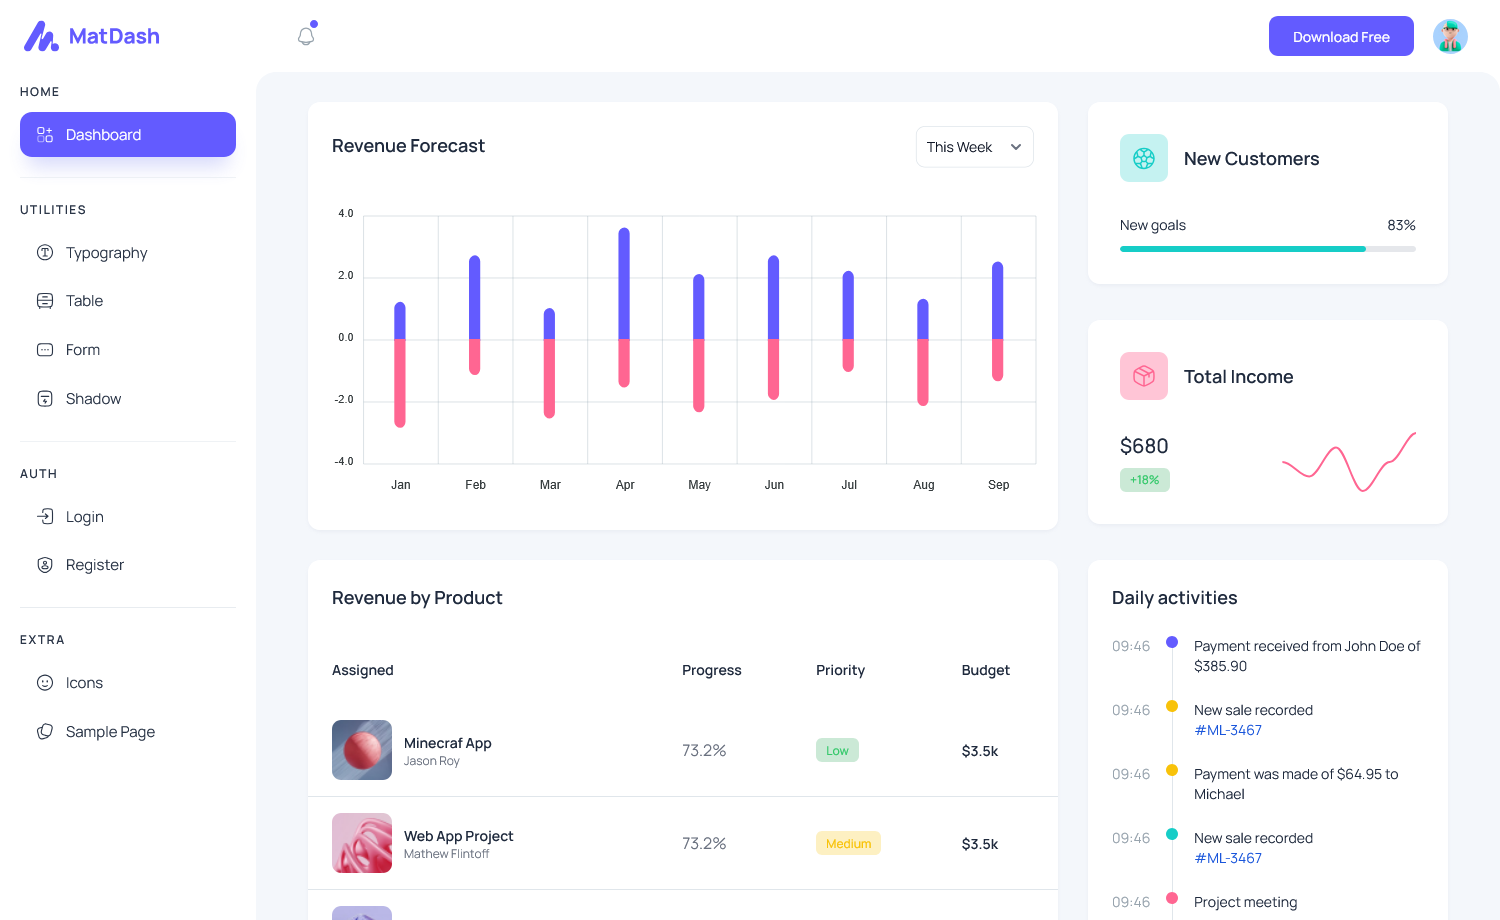The width and height of the screenshot is (1500, 920).
Task: Go to the Table page
Action: coord(84,301)
